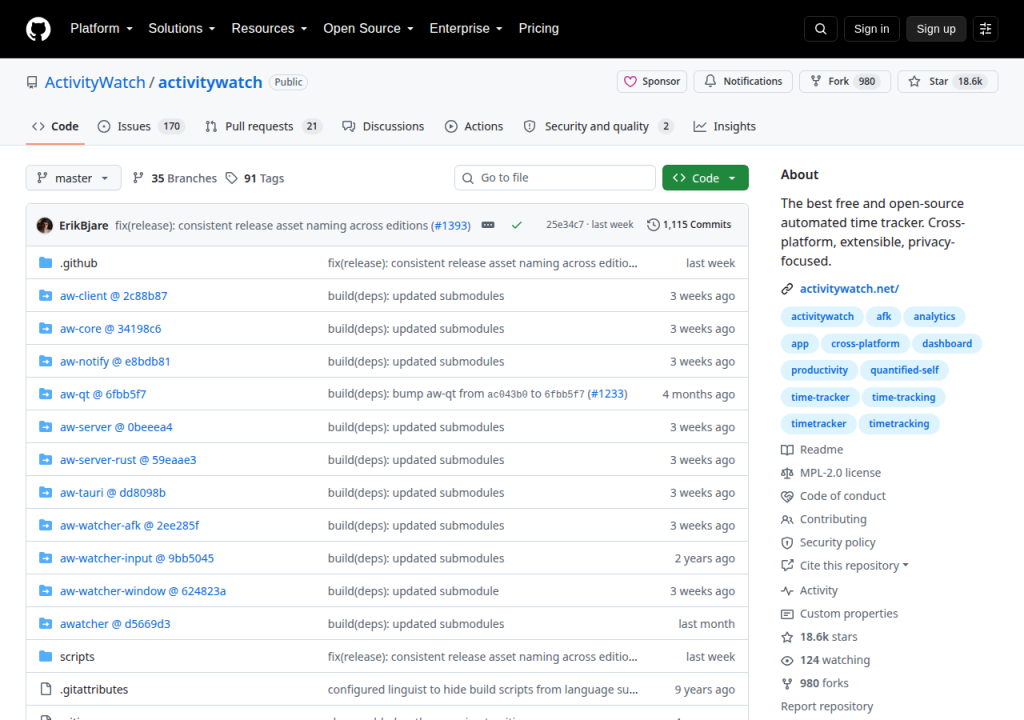Click the Sponsor button
The height and width of the screenshot is (720, 1024).
pyautogui.click(x=652, y=81)
